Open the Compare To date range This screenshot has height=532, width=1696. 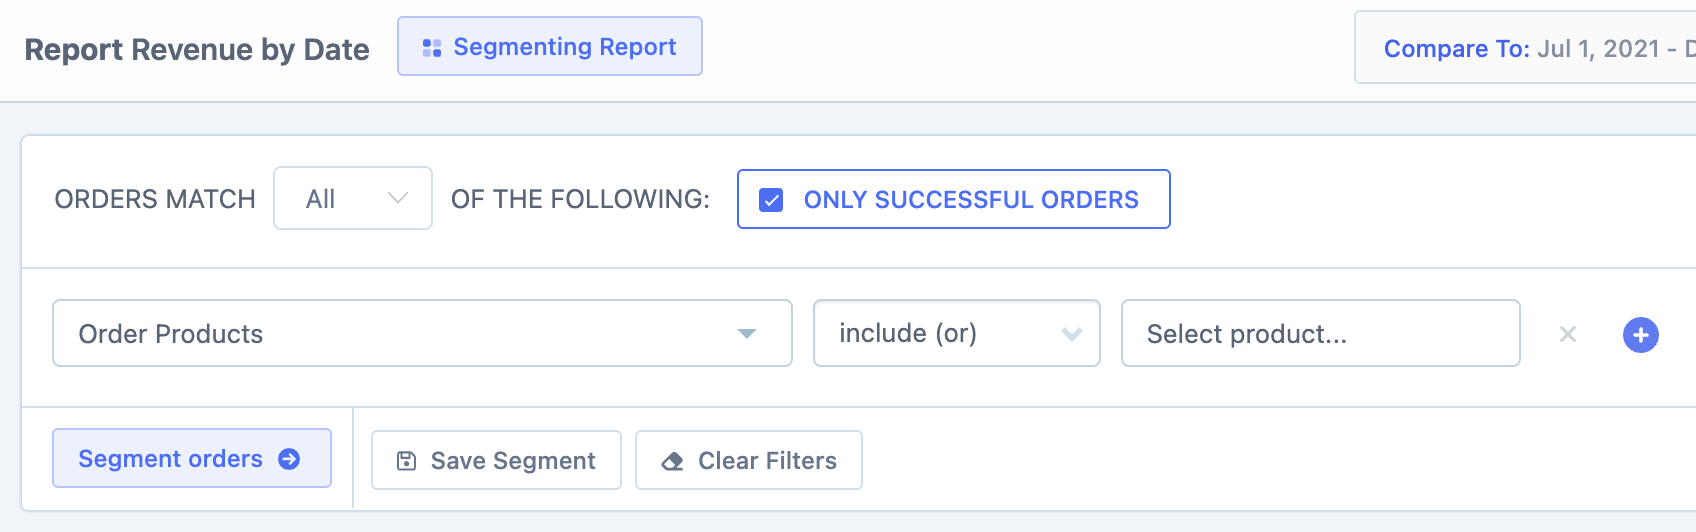(1530, 48)
